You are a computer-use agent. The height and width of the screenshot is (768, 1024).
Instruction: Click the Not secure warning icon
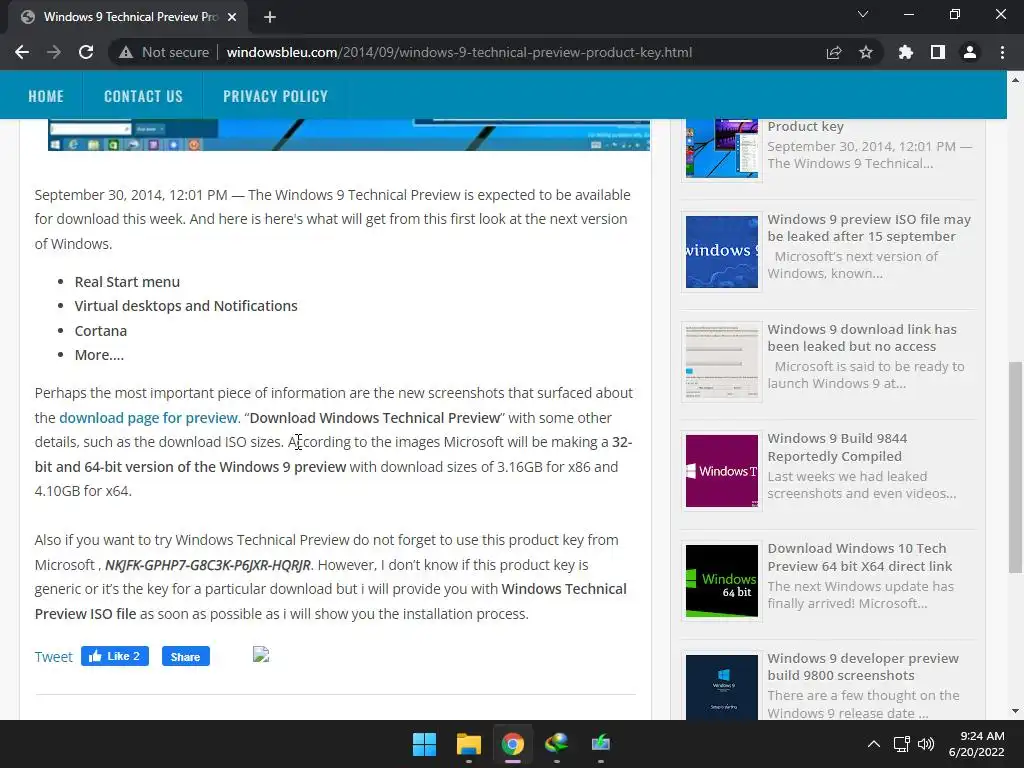pyautogui.click(x=126, y=52)
